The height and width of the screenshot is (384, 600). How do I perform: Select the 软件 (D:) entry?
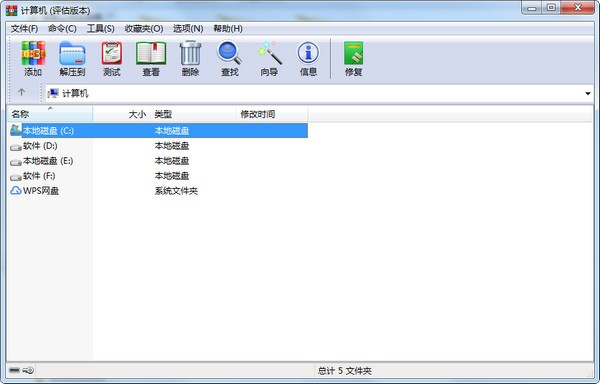coord(40,146)
